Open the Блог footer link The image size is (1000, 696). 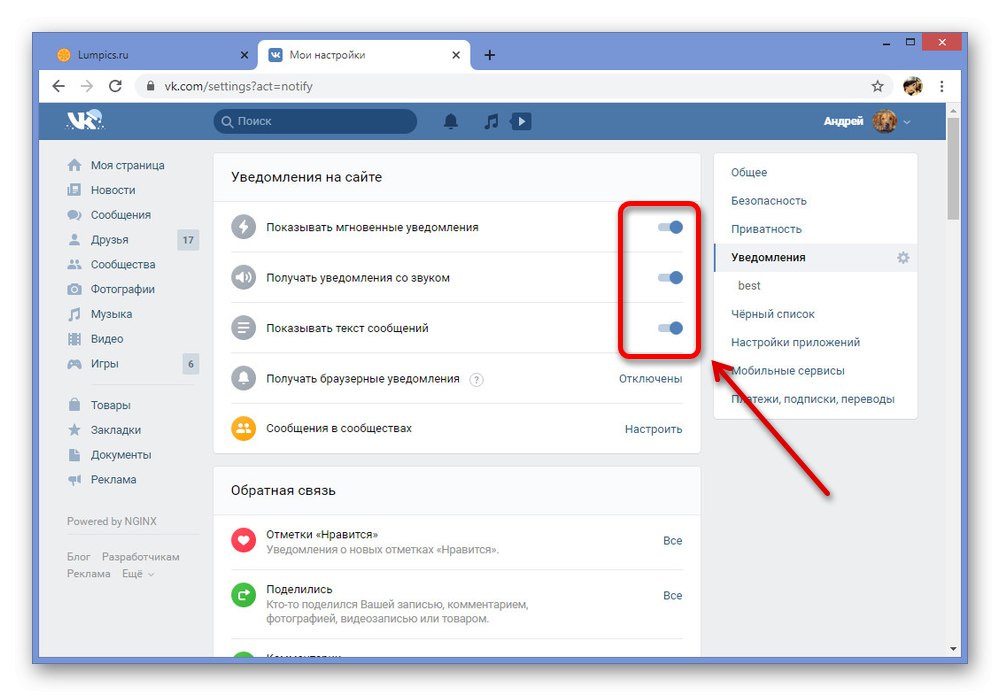coord(78,557)
